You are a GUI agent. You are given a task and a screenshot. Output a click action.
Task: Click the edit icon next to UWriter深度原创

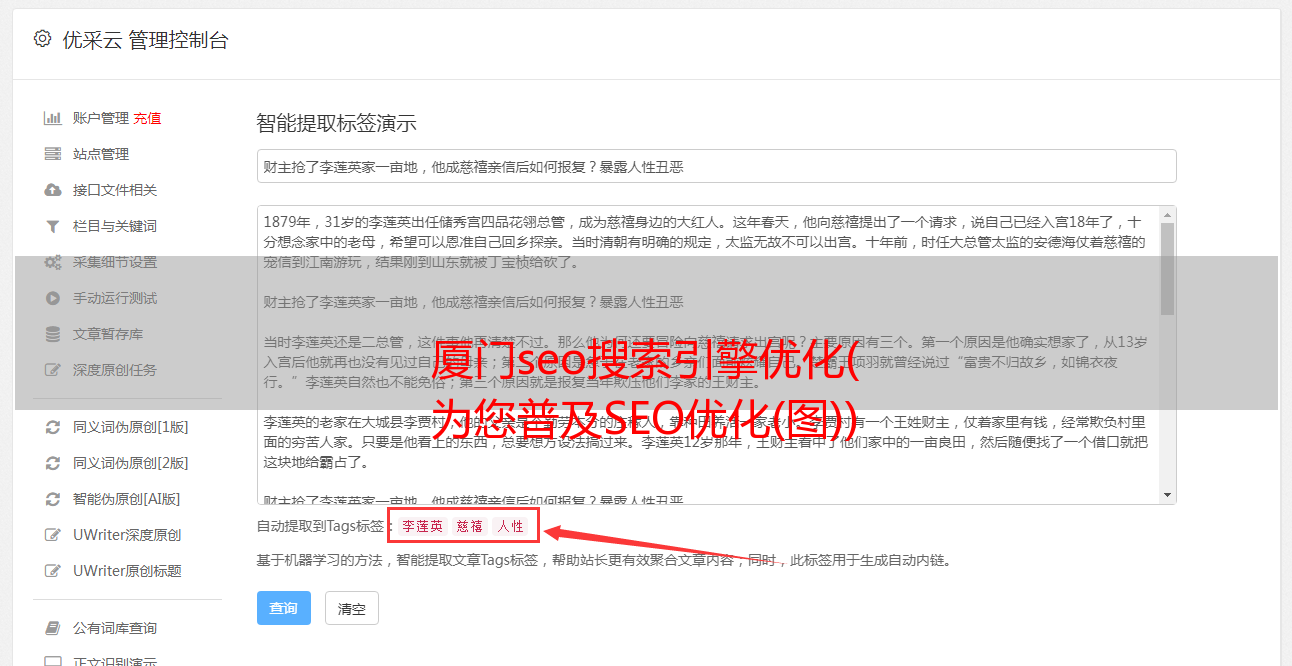[x=53, y=535]
